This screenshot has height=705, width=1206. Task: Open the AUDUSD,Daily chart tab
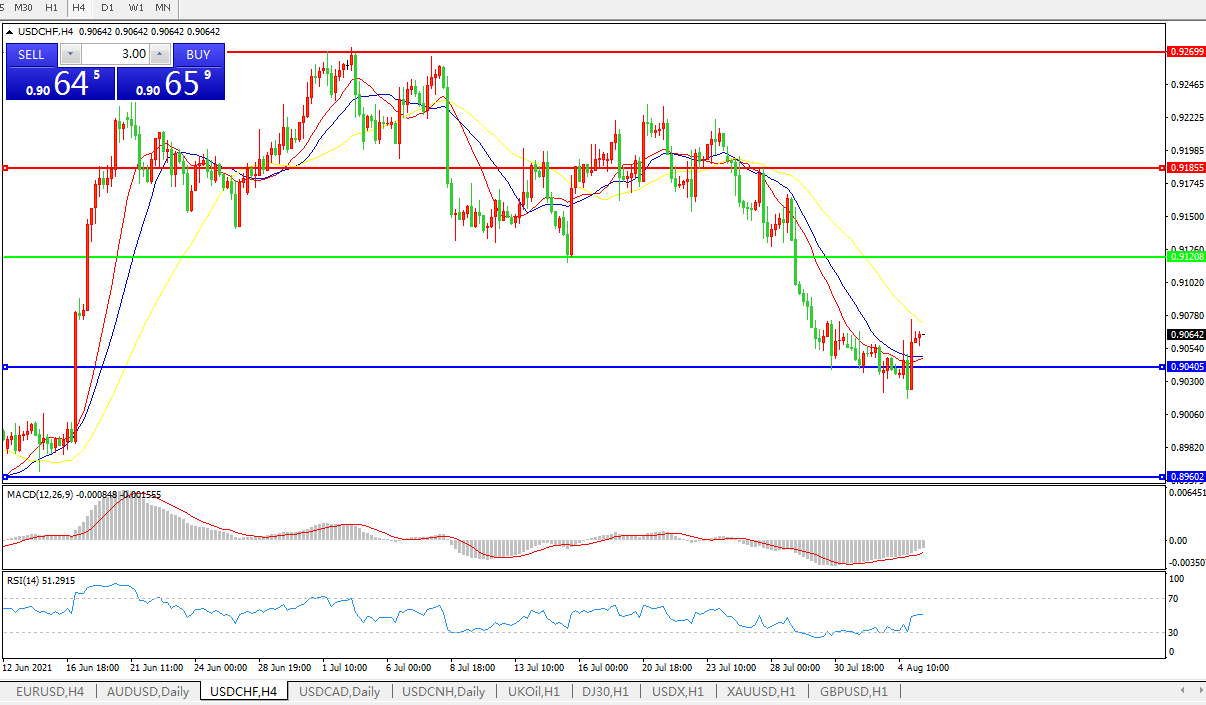click(147, 691)
